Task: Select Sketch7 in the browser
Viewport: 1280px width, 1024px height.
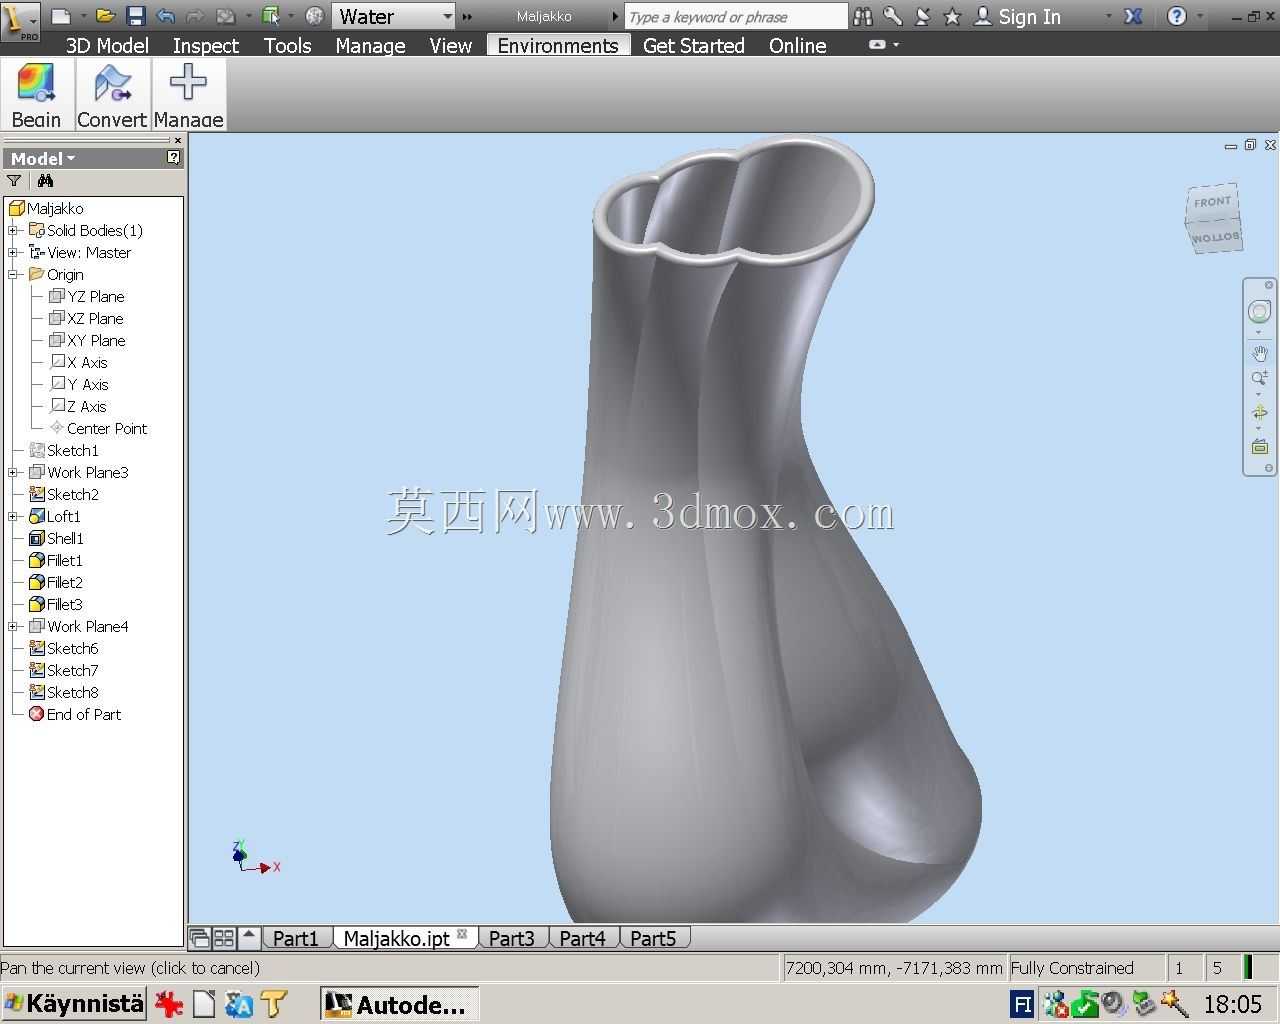Action: click(64, 670)
